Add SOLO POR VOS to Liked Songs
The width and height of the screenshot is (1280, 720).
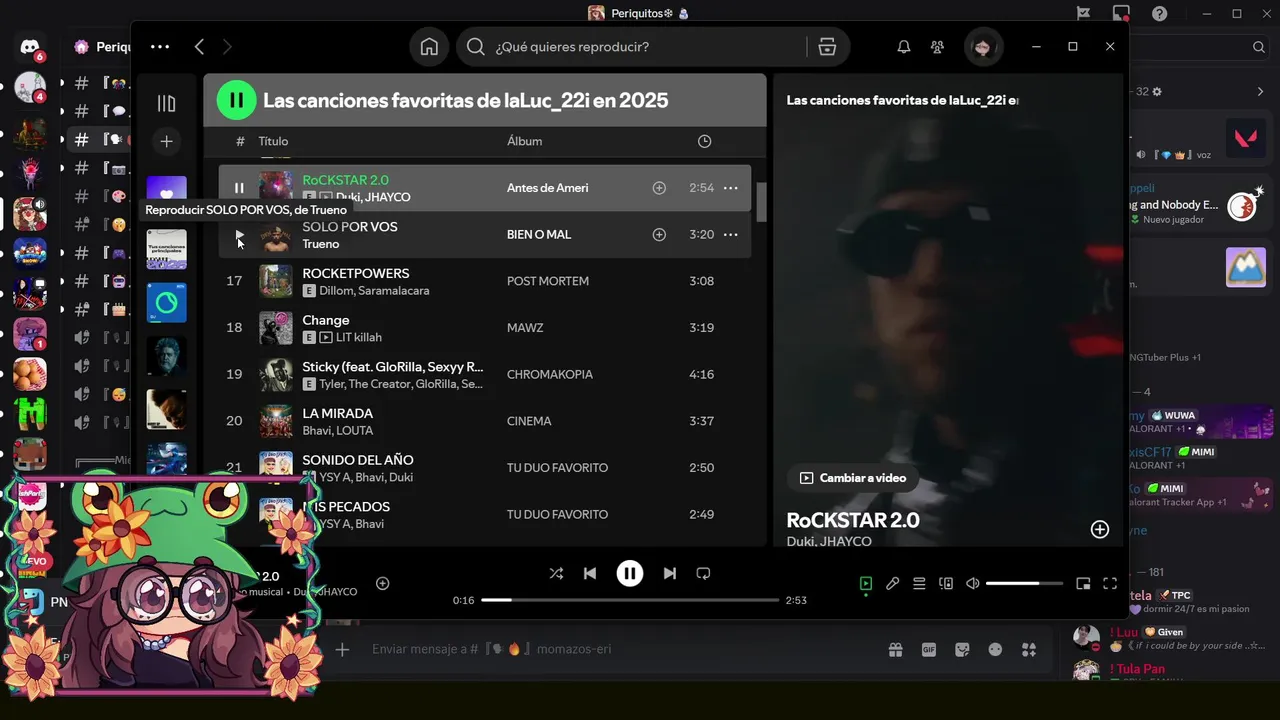pyautogui.click(x=659, y=234)
